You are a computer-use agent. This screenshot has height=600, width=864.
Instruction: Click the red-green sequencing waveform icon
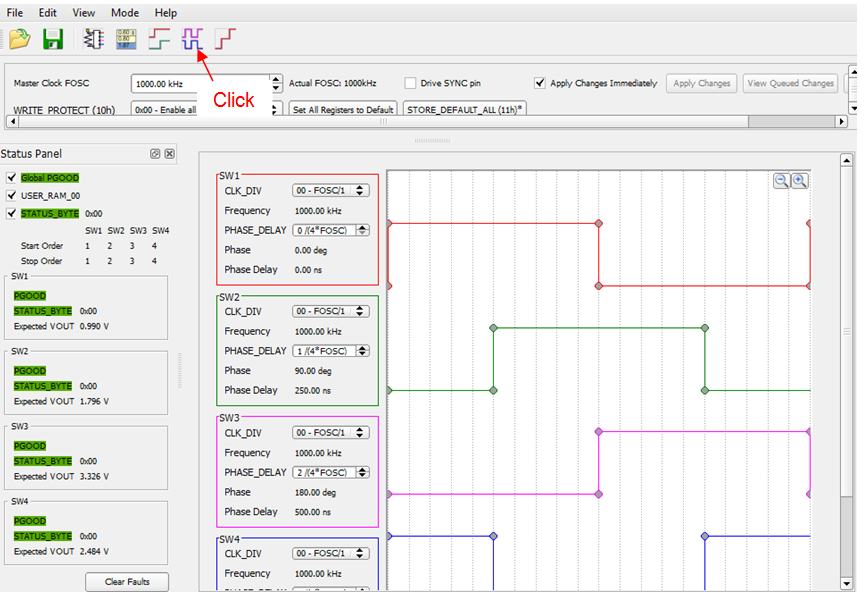(x=159, y=40)
